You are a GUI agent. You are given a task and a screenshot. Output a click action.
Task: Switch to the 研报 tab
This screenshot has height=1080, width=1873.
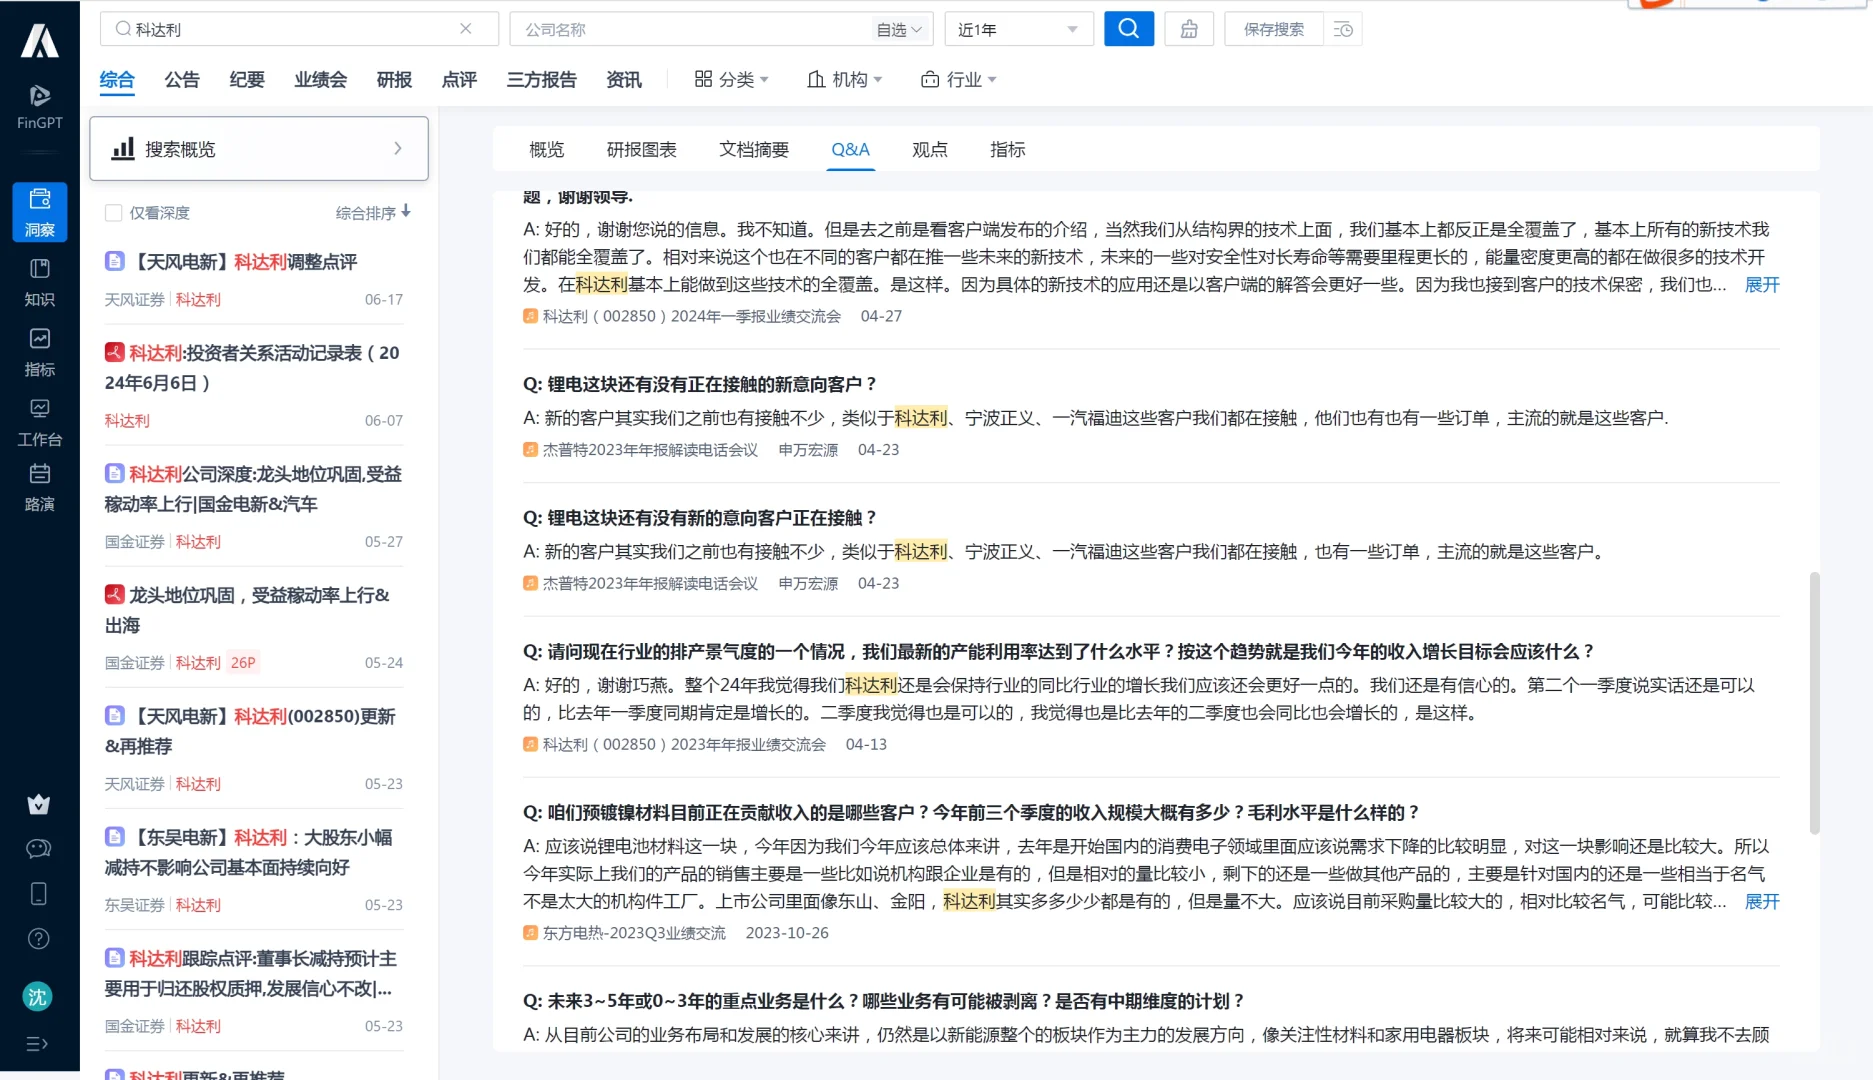395,80
